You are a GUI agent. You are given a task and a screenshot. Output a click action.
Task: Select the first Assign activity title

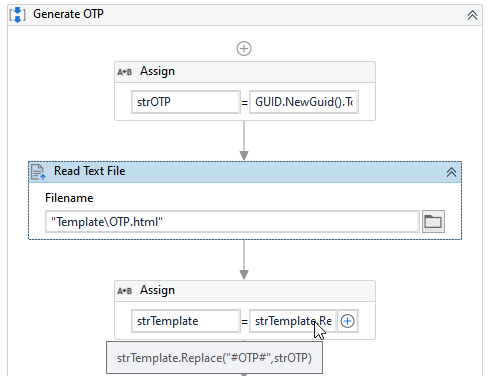(157, 71)
